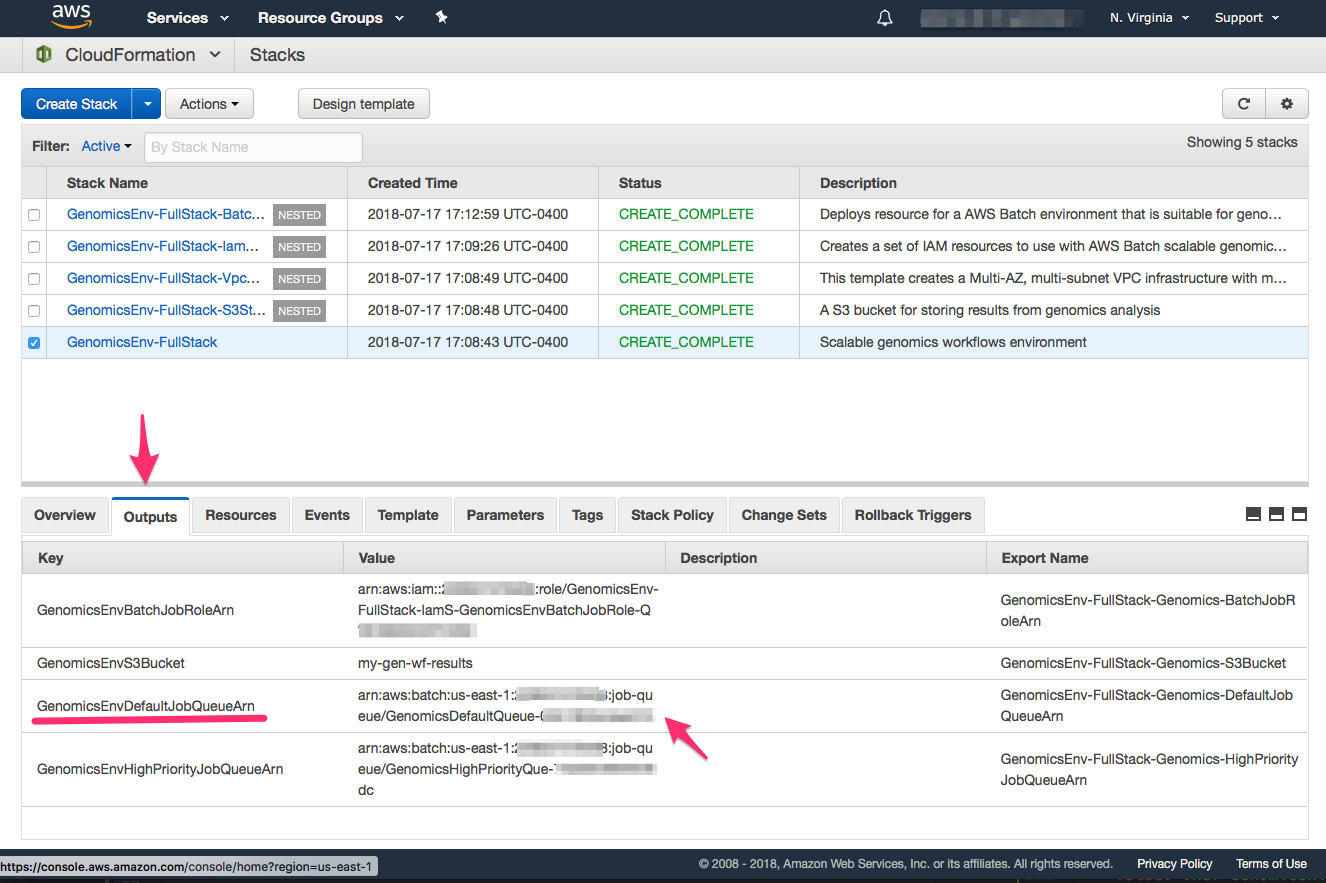
Task: Select the Outputs tab
Action: pyautogui.click(x=150, y=516)
